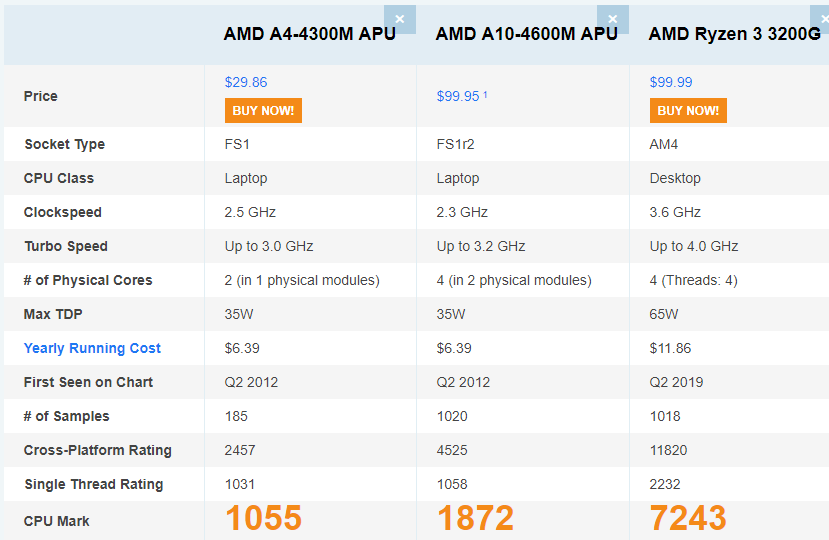The width and height of the screenshot is (829, 540).
Task: Click the First Seen on Chart label
Action: [x=88, y=382]
